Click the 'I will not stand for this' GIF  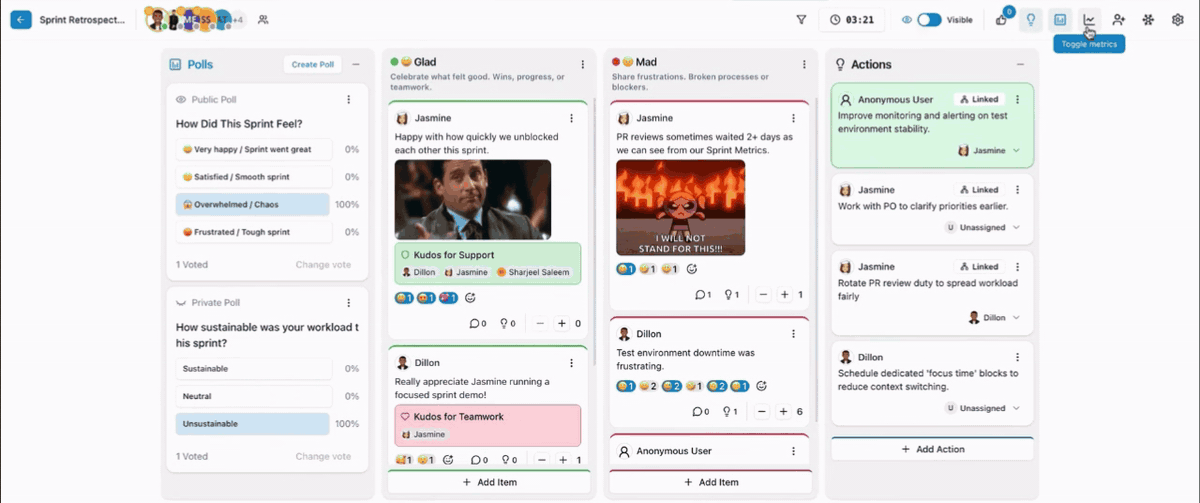tap(681, 208)
